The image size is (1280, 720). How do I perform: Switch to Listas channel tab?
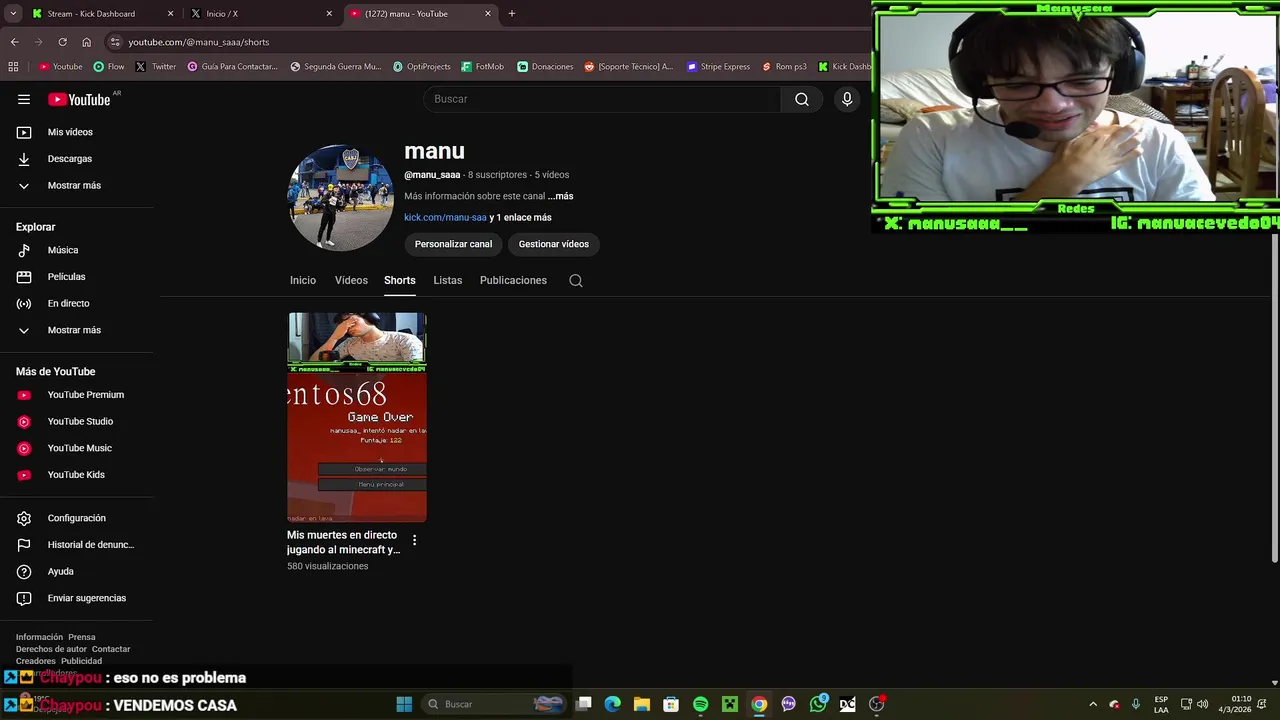447,280
